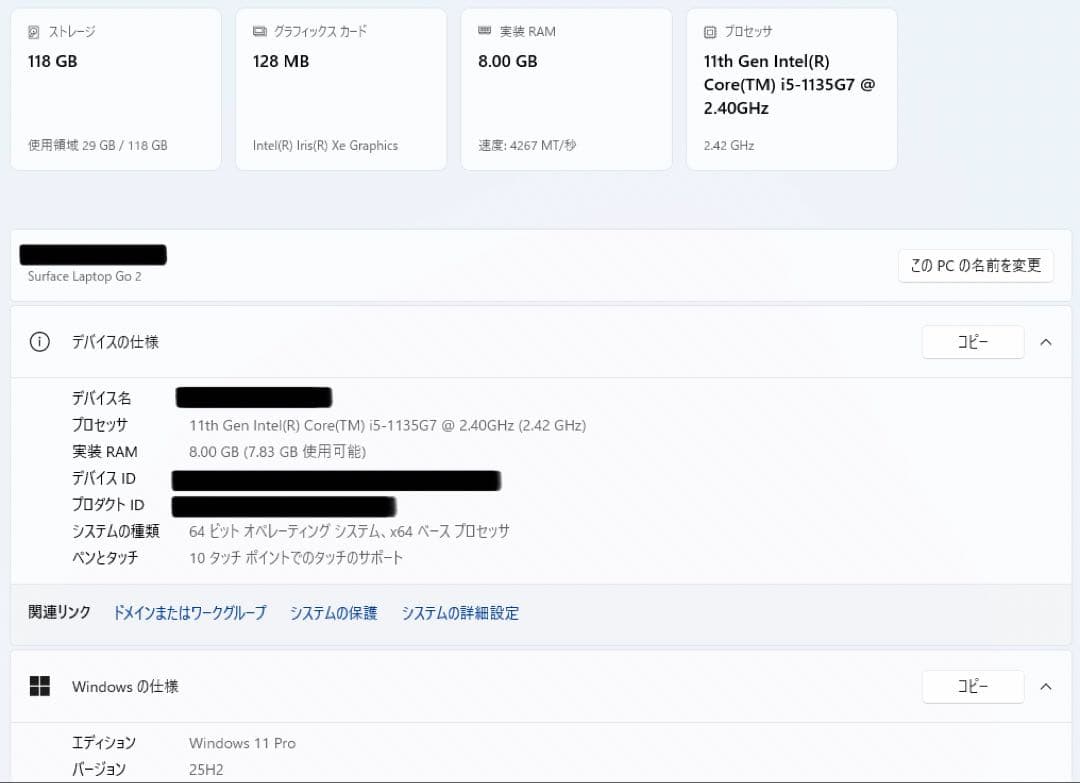
Task: Copy device specifications with コピー button
Action: point(973,342)
